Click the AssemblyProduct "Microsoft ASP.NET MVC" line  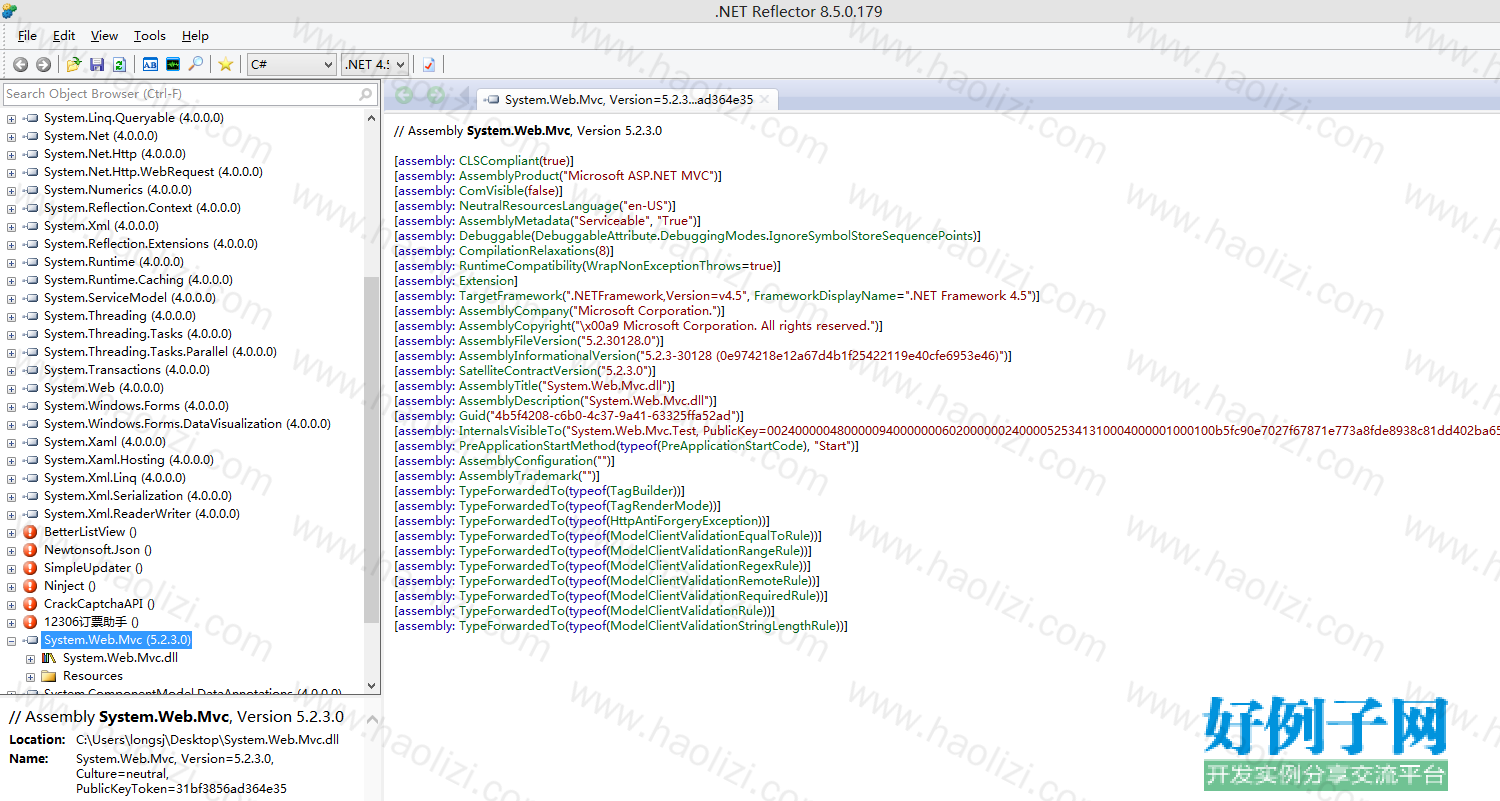[558, 176]
